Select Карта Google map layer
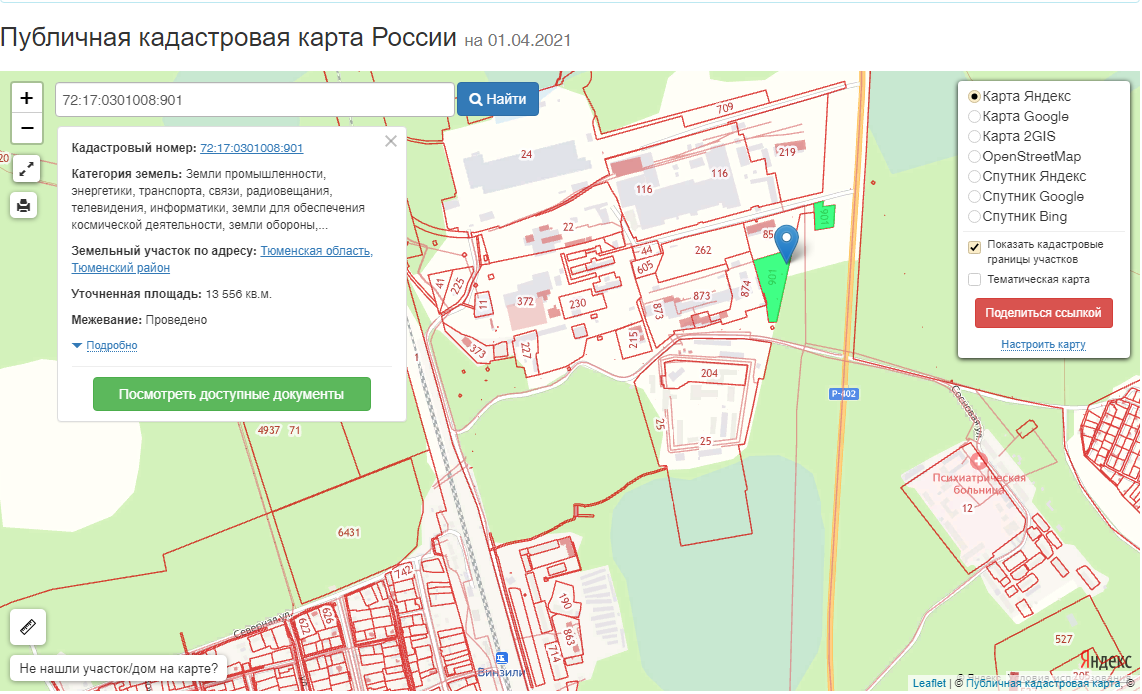The width and height of the screenshot is (1142, 694). (974, 117)
